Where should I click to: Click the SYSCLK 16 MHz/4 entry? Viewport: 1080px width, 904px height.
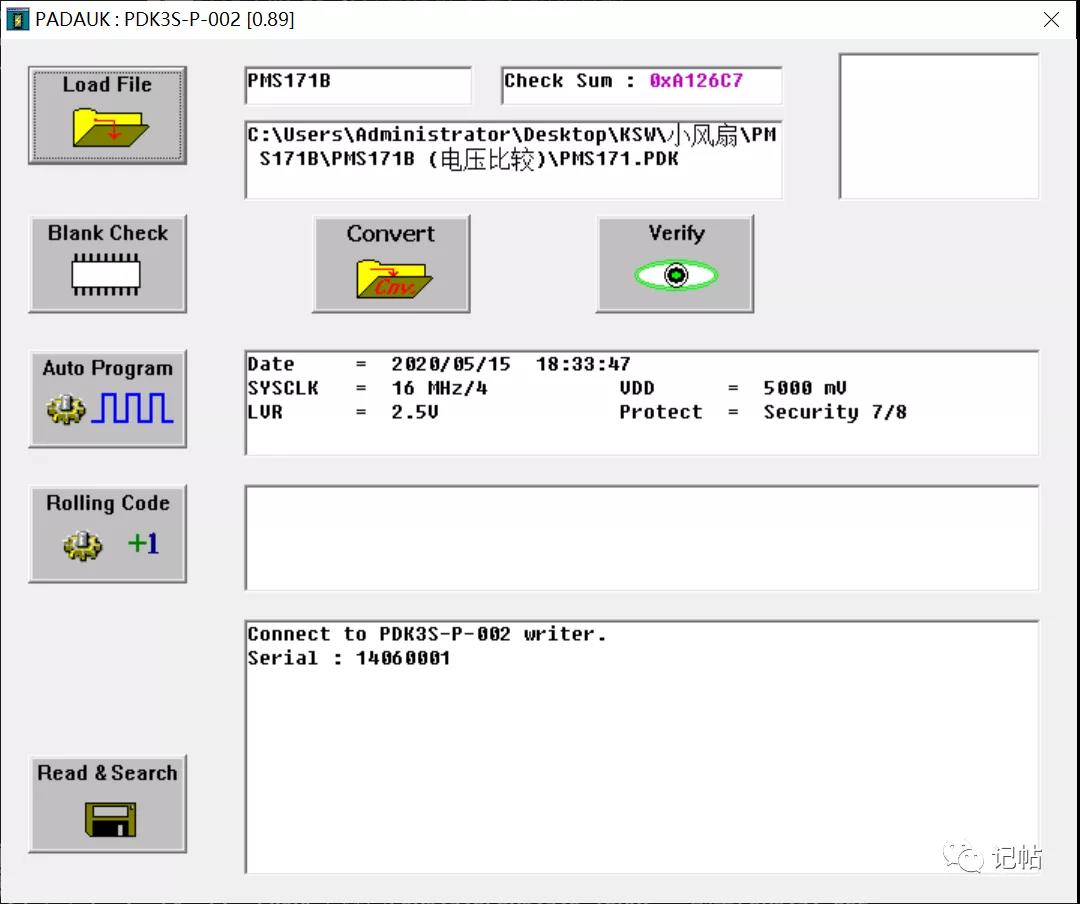click(367, 388)
